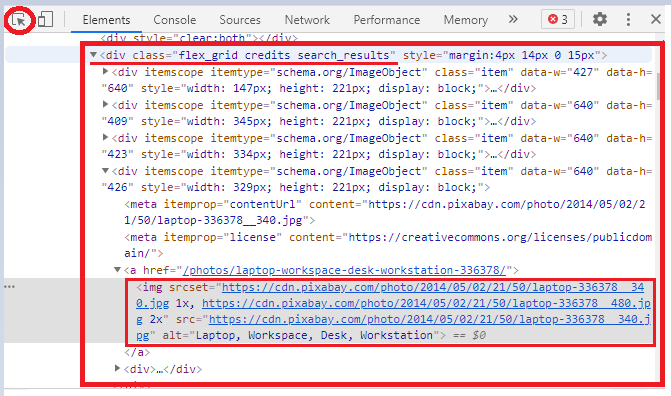
Task: Toggle the device toolbar icon
Action: (x=45, y=19)
